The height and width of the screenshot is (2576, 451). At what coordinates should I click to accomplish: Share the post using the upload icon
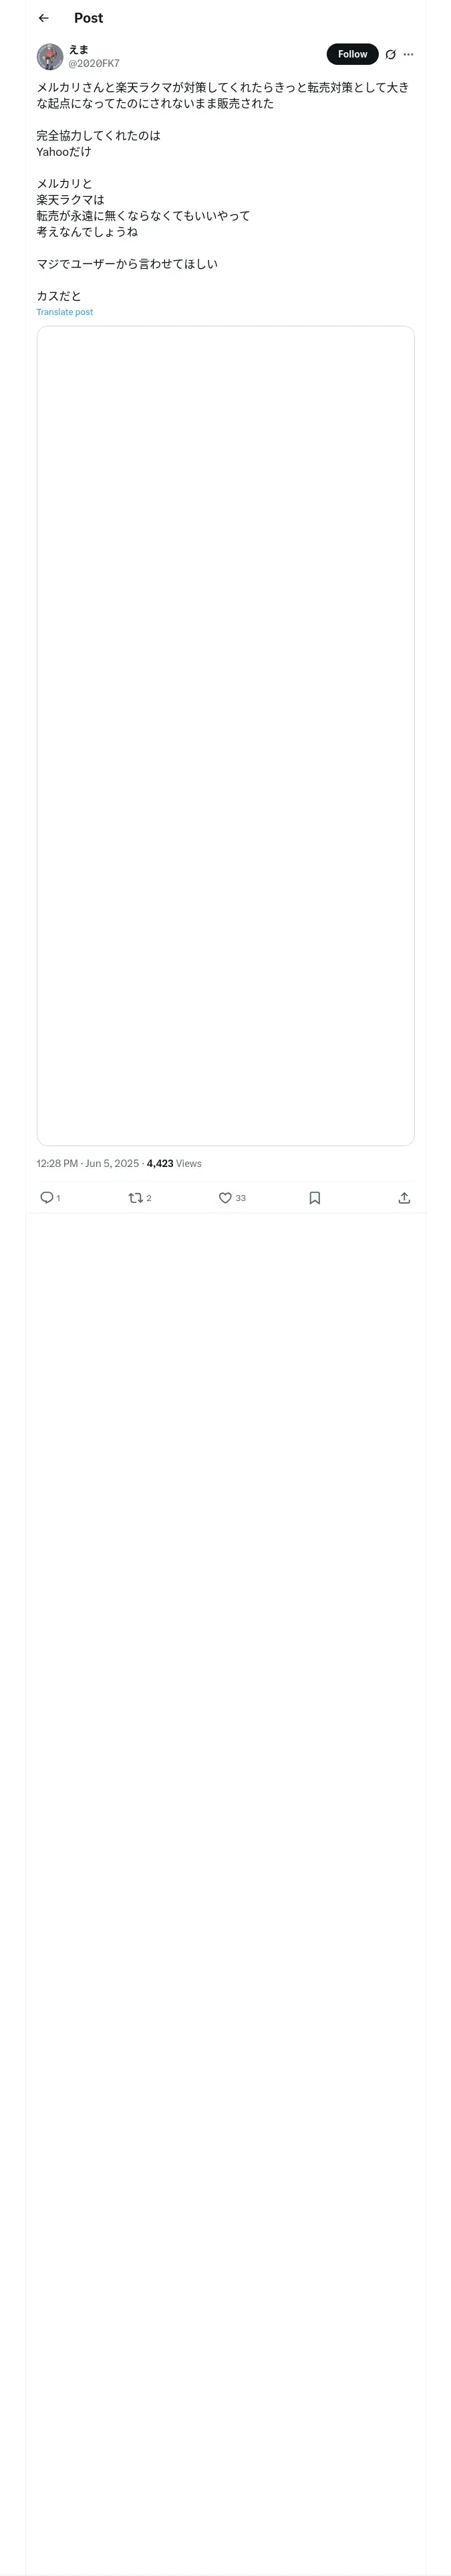[x=404, y=1197]
